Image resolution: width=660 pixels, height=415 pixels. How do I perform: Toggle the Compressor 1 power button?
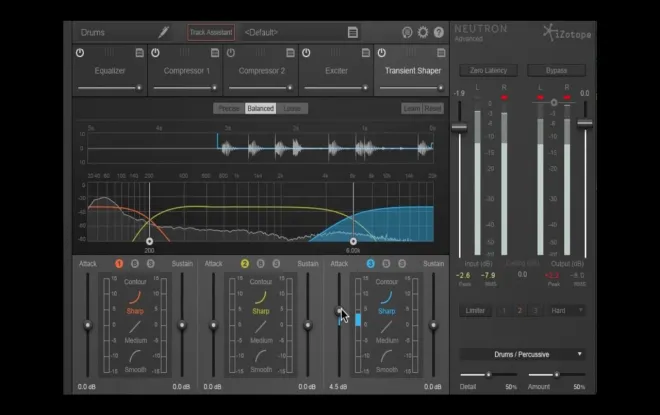[x=155, y=53]
